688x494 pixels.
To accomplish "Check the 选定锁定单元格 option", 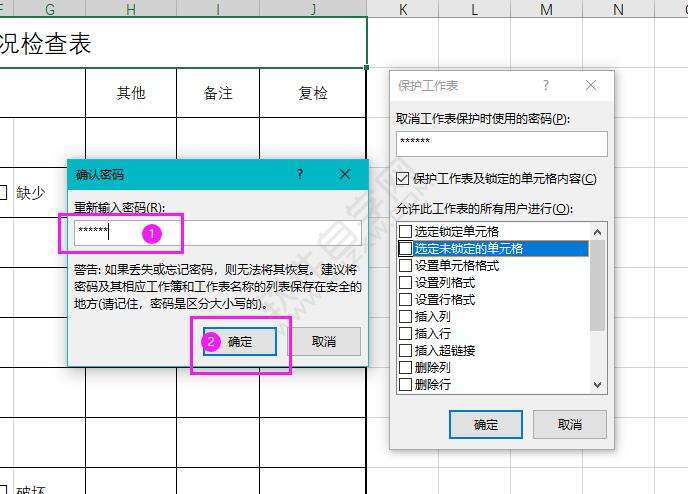I will (405, 231).
